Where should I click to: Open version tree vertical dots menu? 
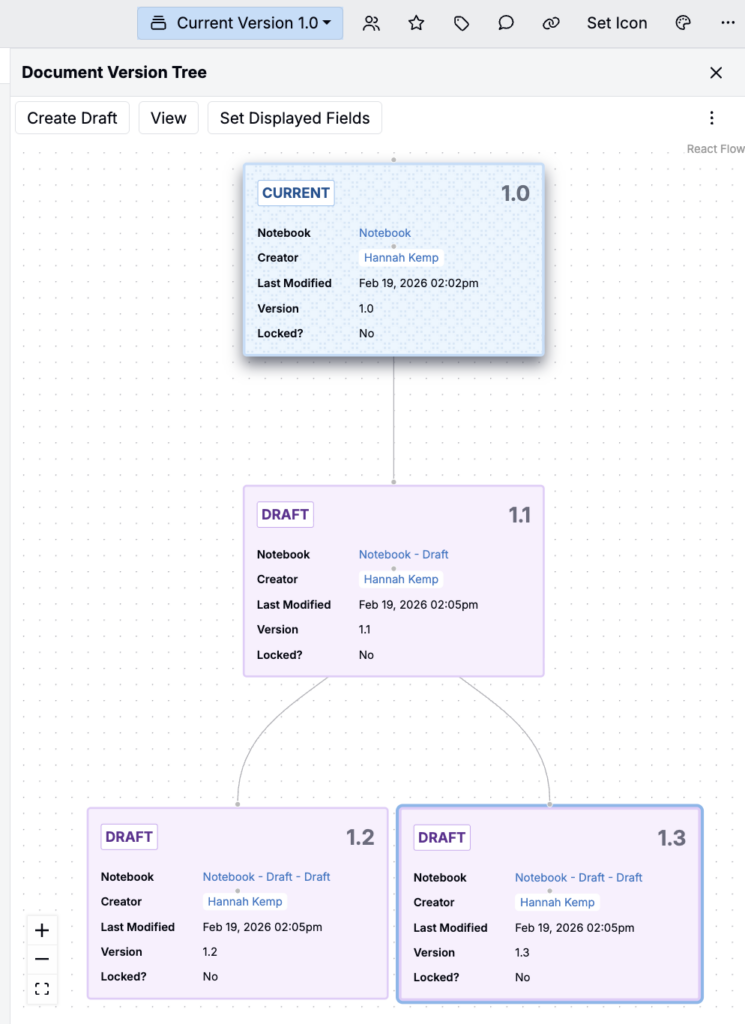pos(712,118)
